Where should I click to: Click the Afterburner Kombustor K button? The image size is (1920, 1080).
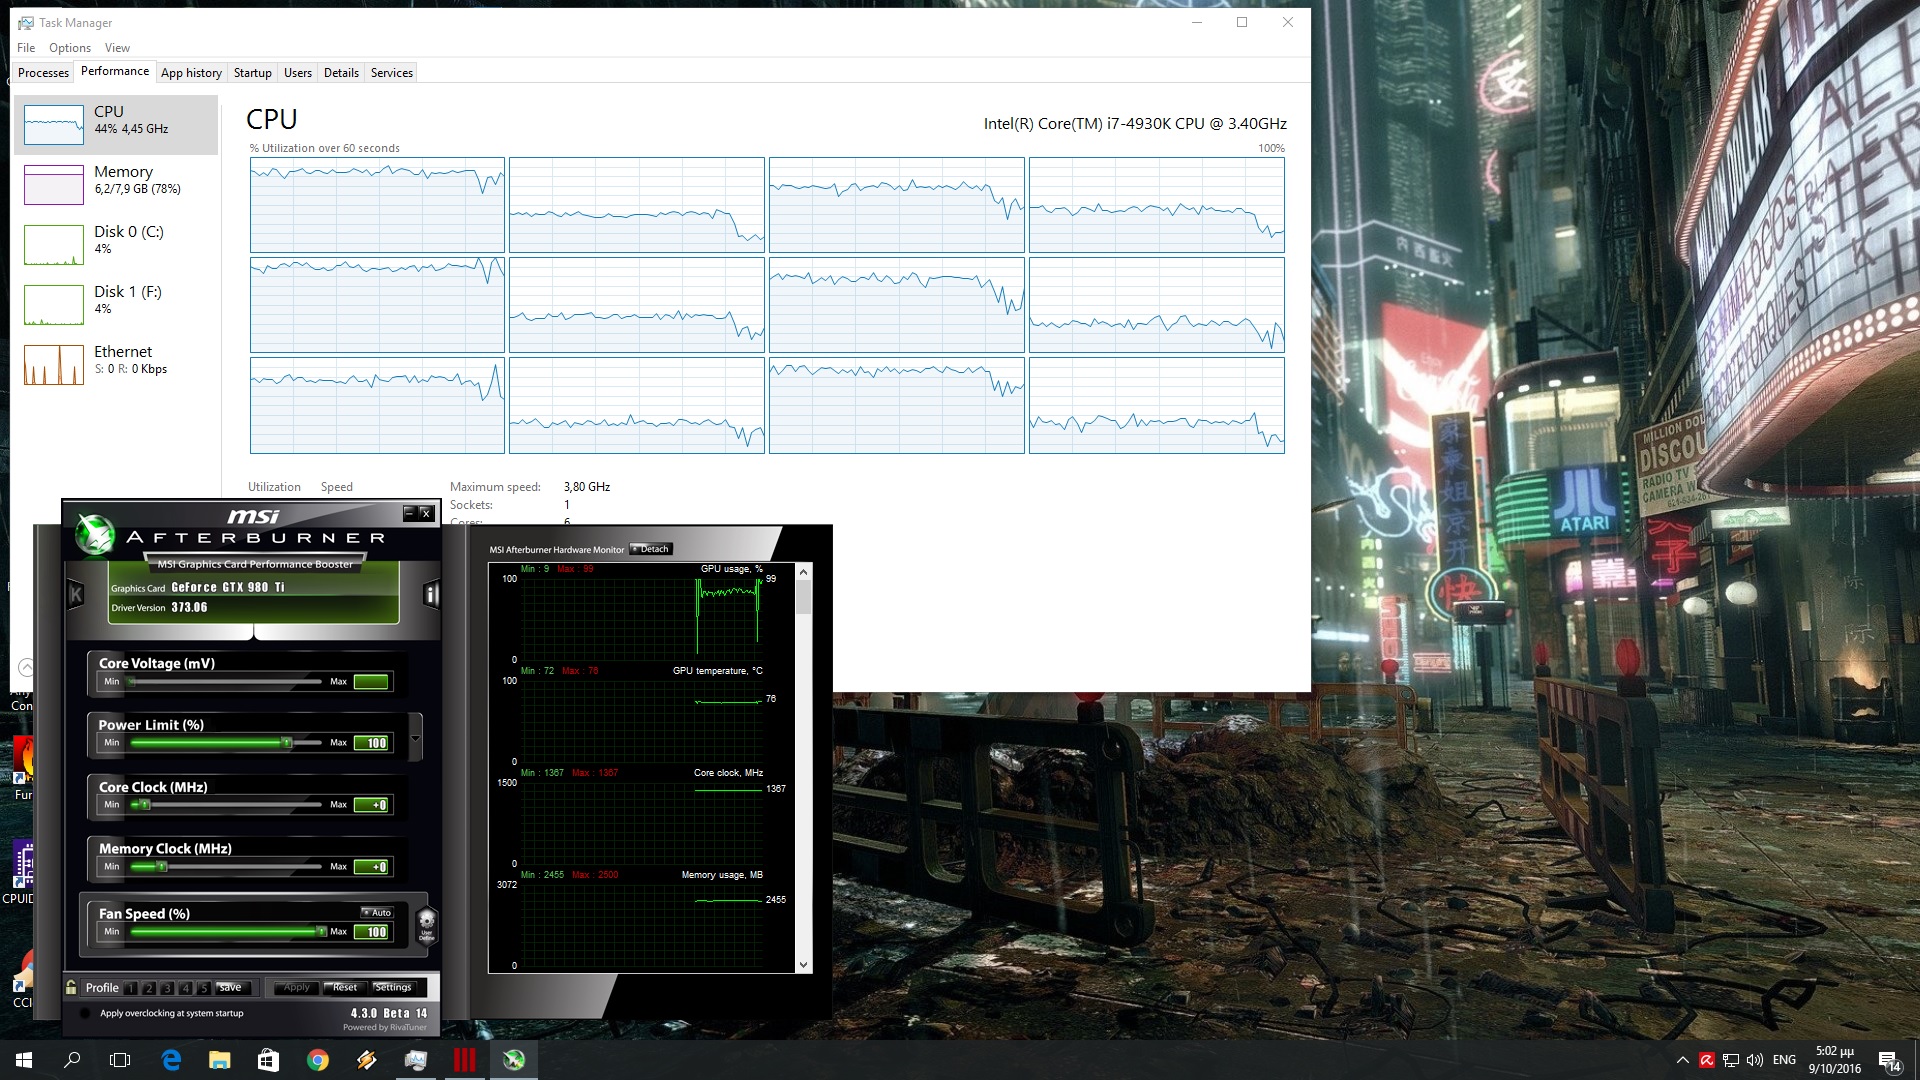(75, 594)
